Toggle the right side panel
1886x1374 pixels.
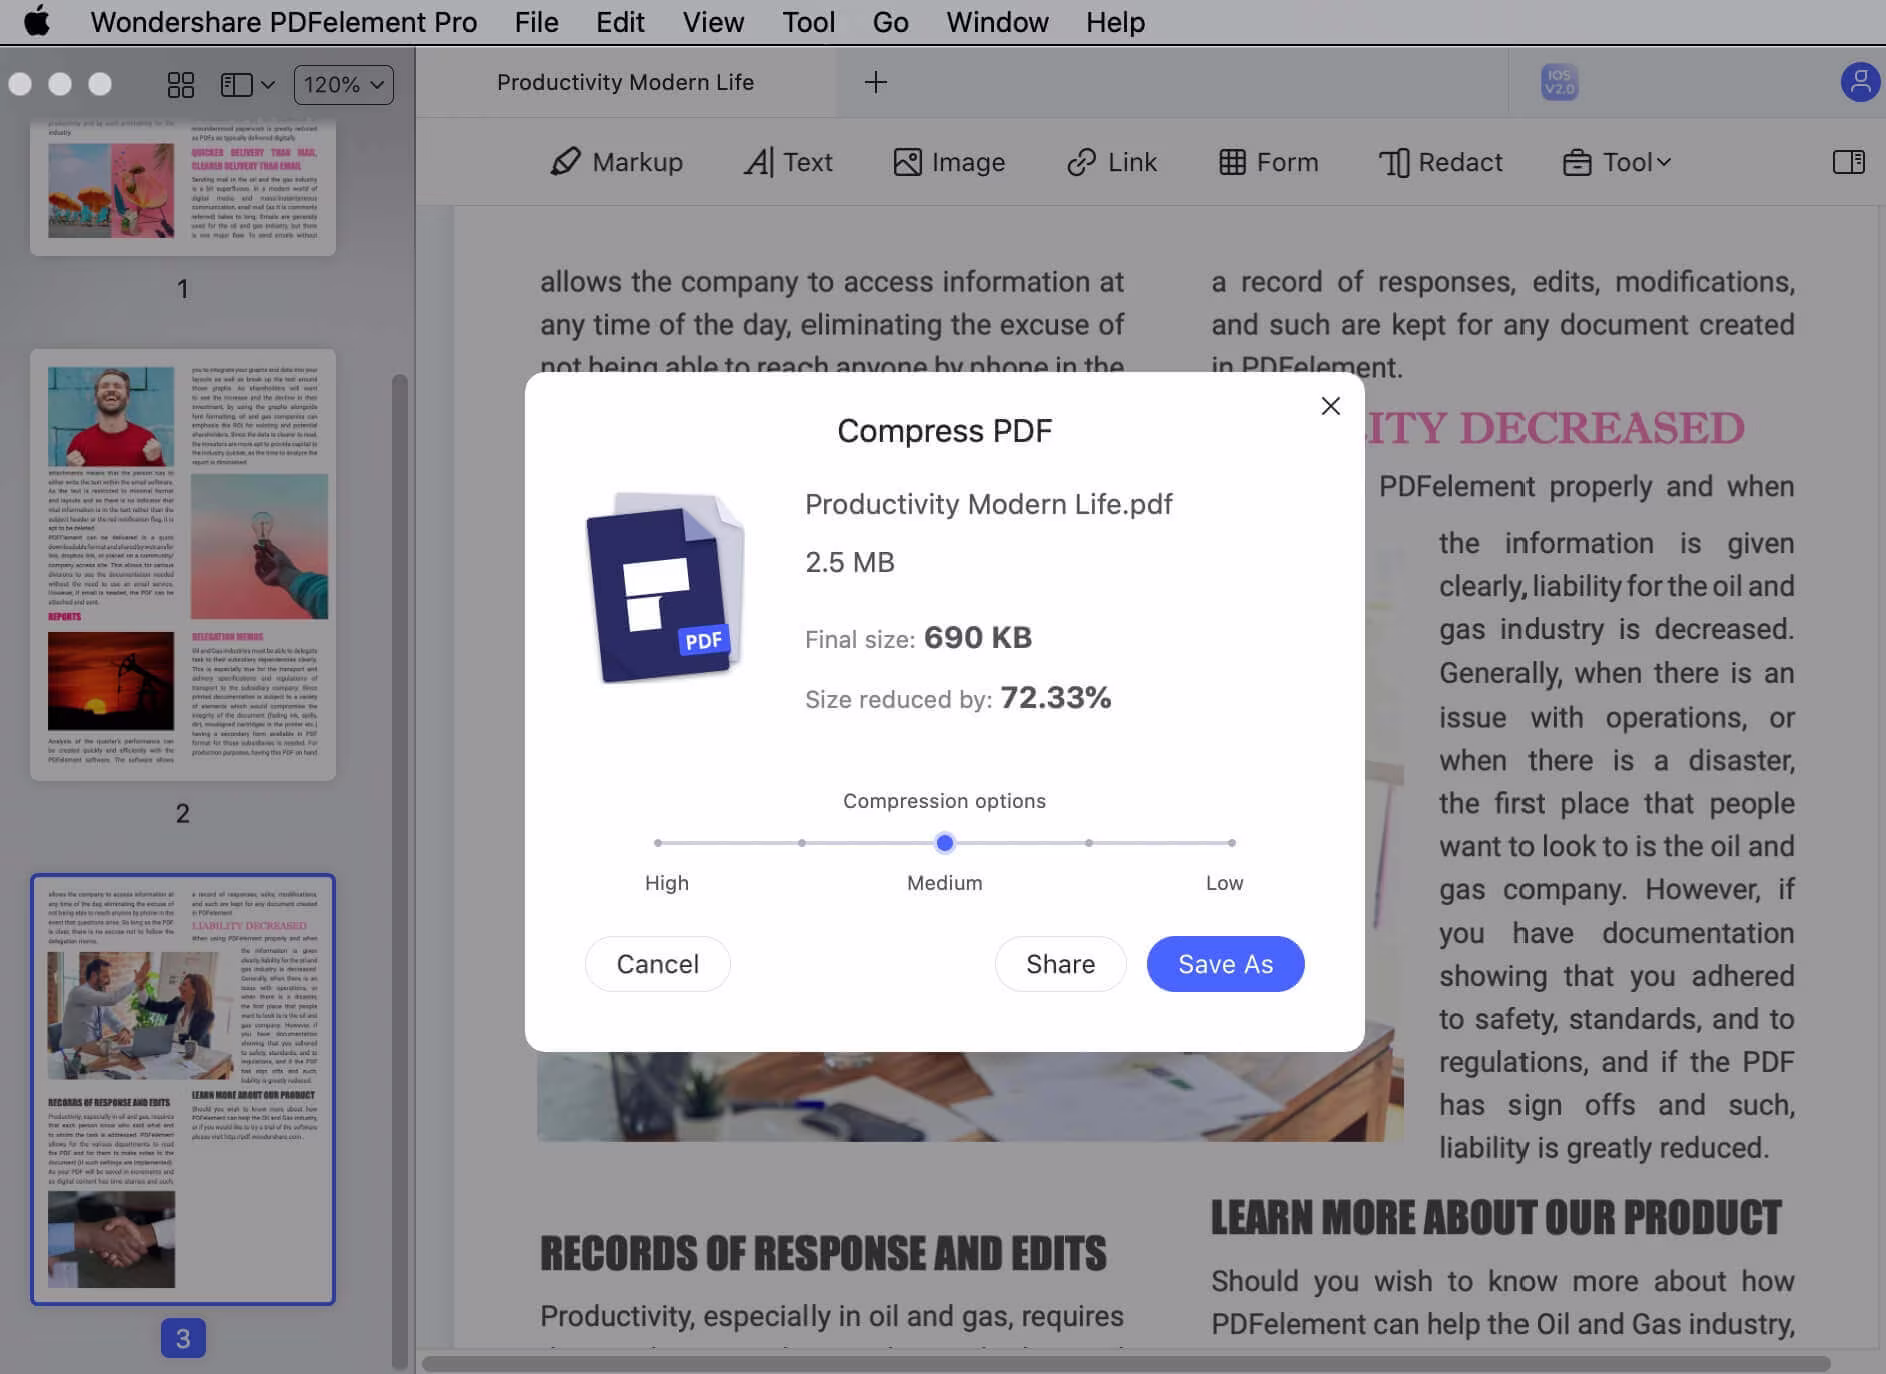pos(1848,162)
